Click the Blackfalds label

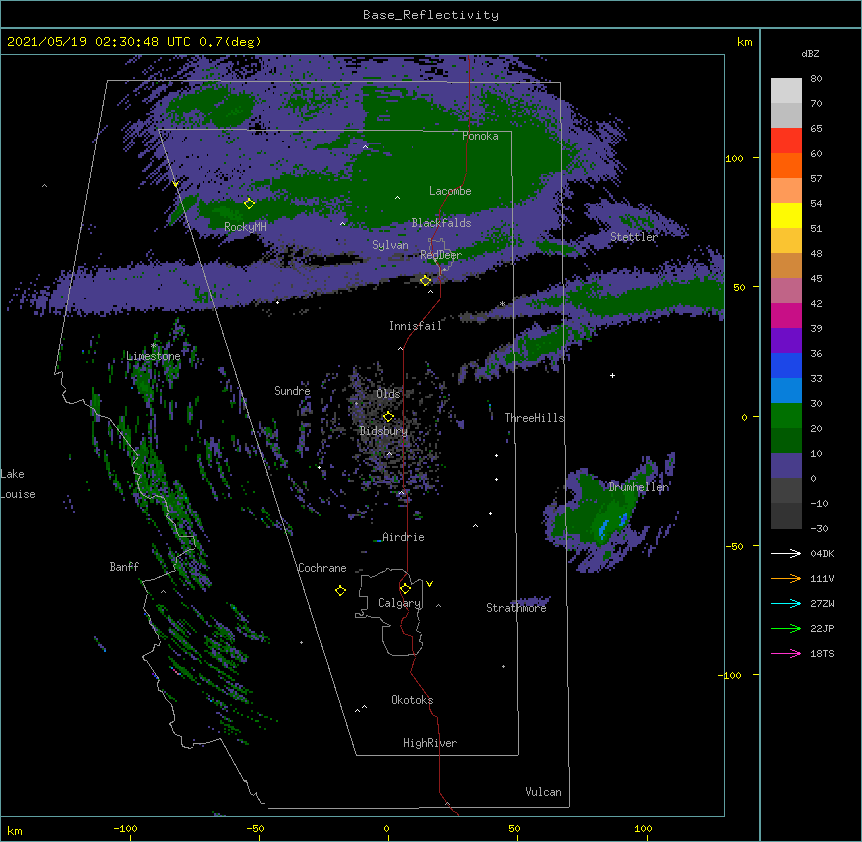(441, 223)
